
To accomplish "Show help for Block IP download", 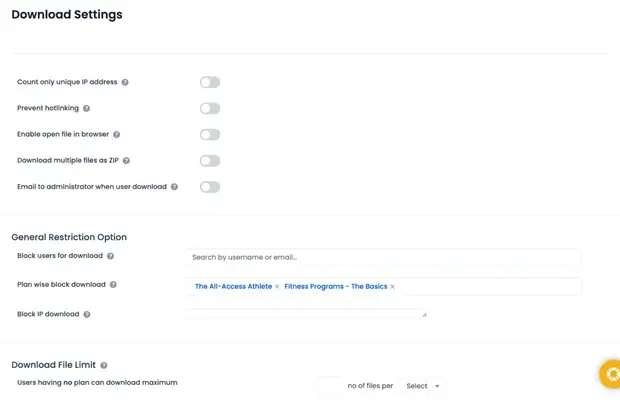I will (x=87, y=314).
